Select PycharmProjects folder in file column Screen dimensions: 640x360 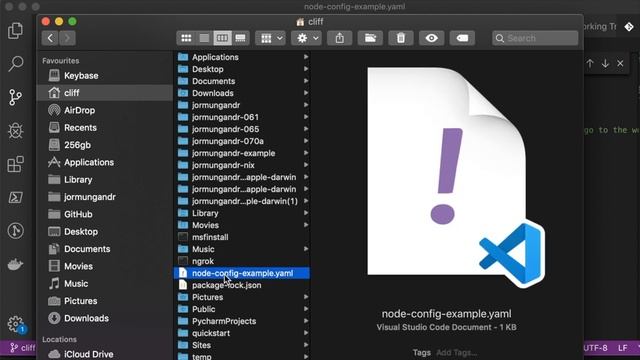point(242,321)
